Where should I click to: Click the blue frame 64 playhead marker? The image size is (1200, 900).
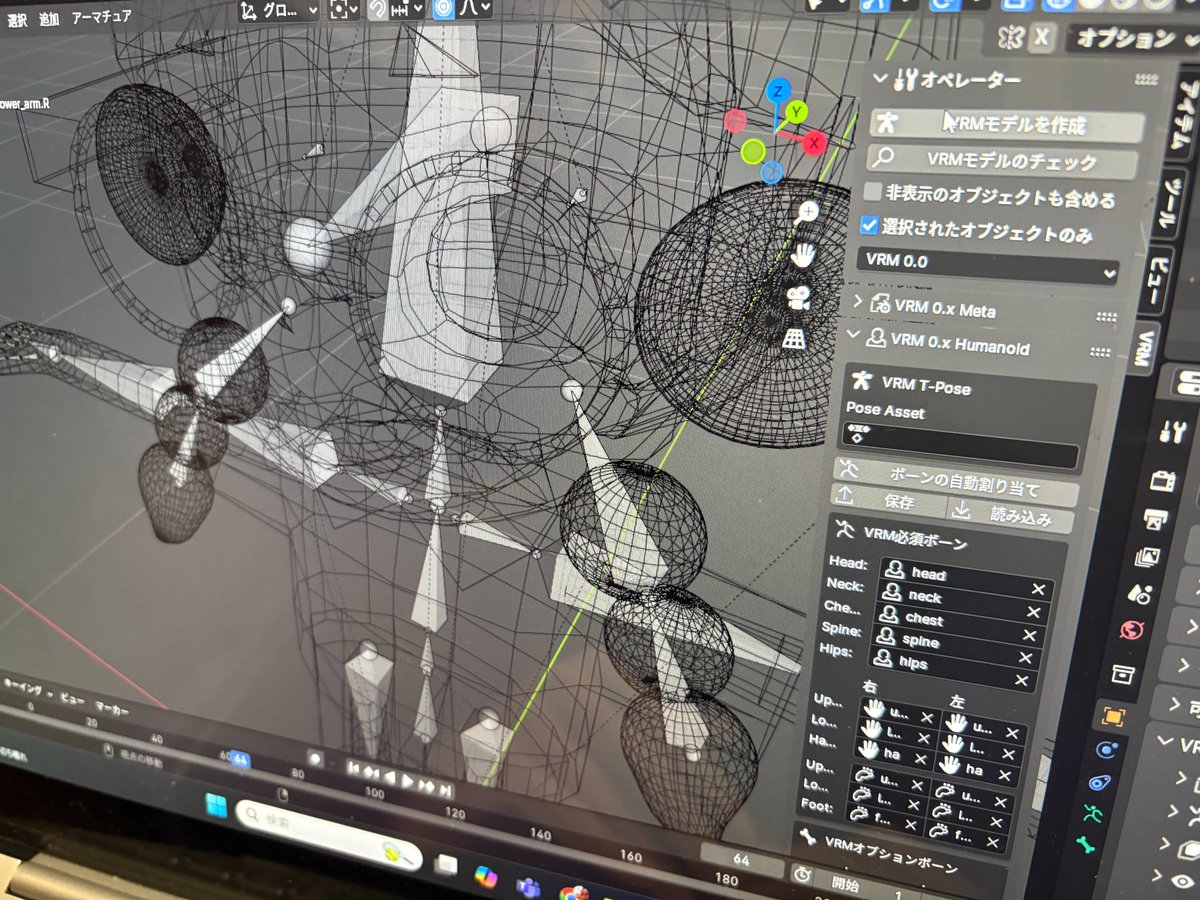(x=240, y=758)
